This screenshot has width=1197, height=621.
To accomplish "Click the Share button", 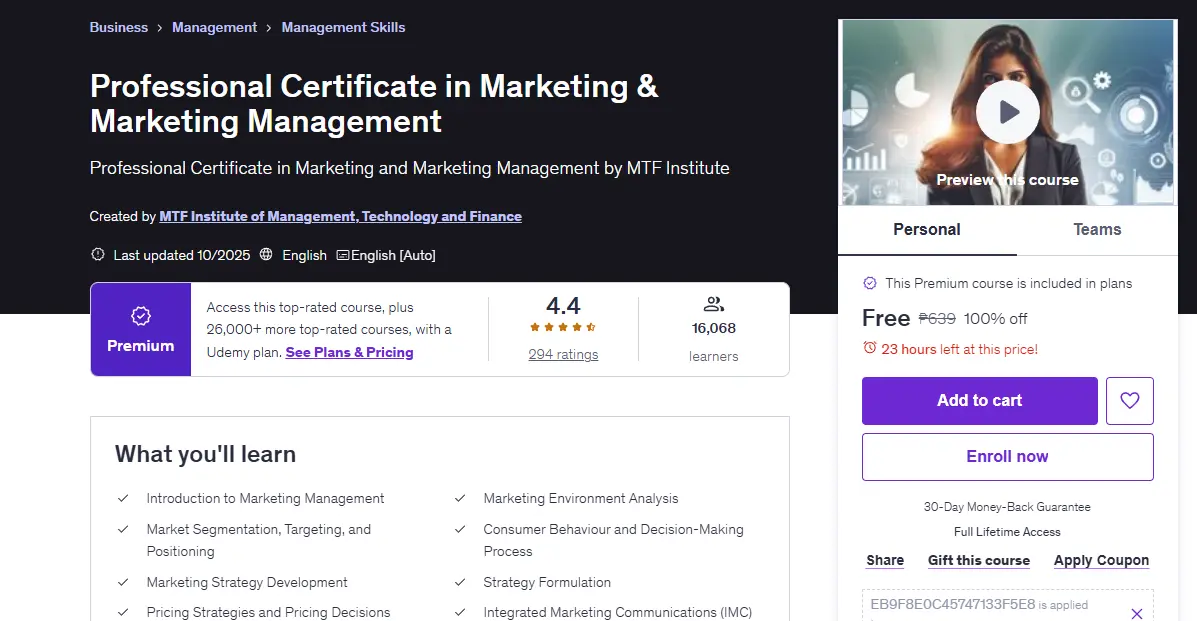I will tap(885, 560).
